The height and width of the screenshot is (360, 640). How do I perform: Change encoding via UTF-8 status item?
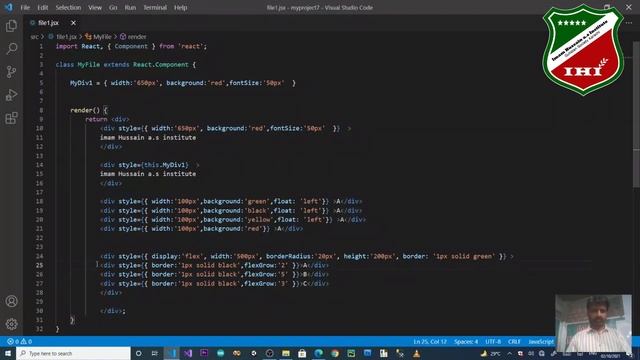point(493,341)
